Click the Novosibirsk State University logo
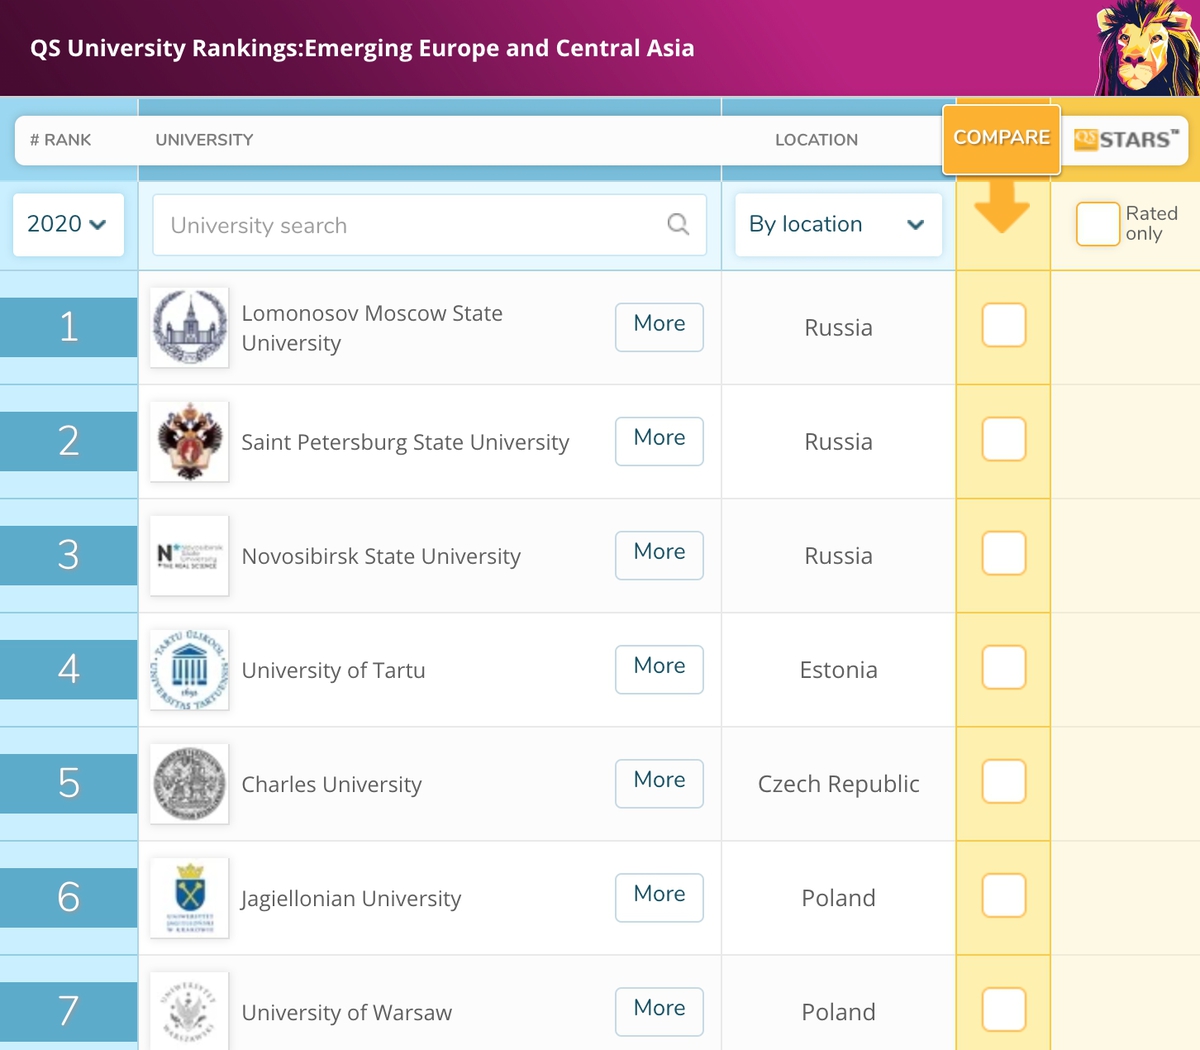Screen dimensions: 1200x1050 point(189,555)
